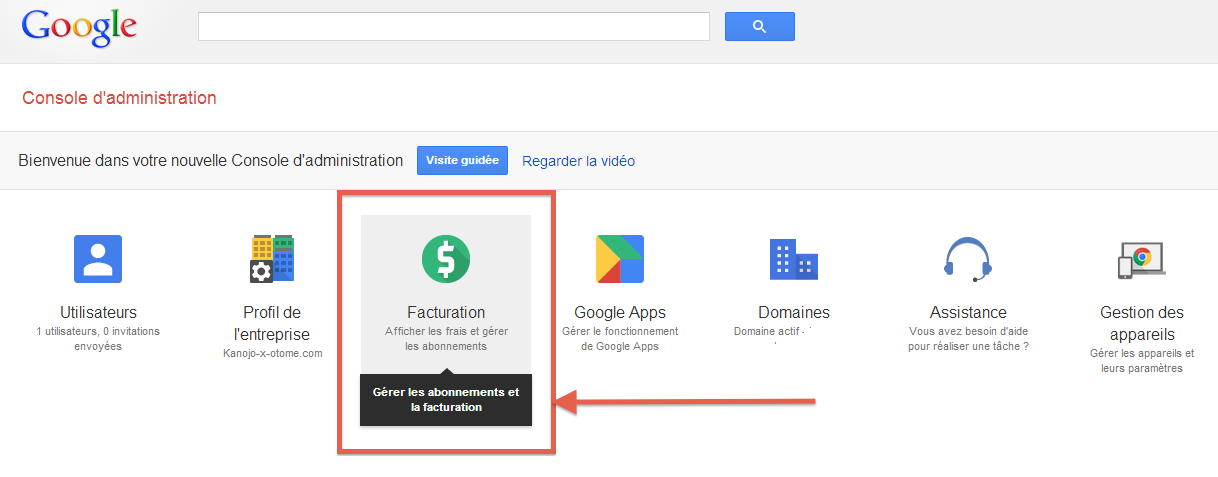
Task: Click 'Gérer le fonctionnement de Google Apps' text
Action: coord(620,338)
